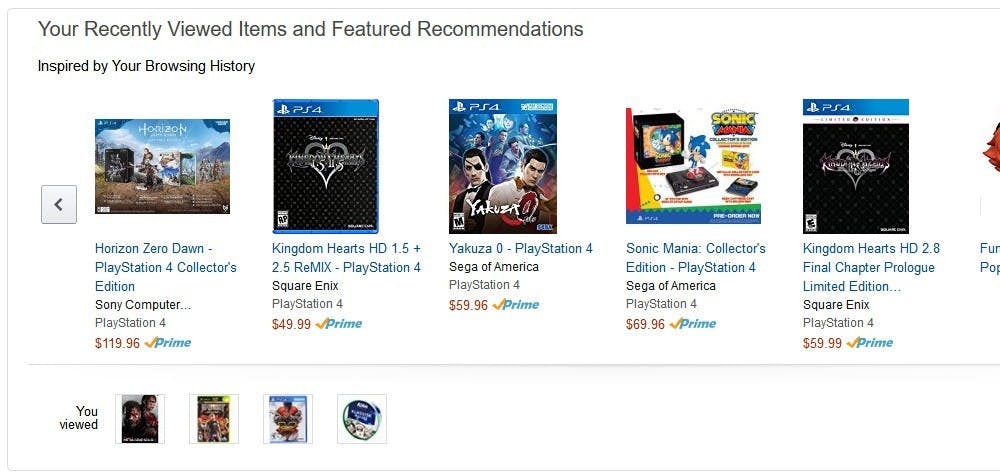The image size is (1000, 476).
Task: Select the Yakuza 0 game cover image
Action: click(502, 166)
